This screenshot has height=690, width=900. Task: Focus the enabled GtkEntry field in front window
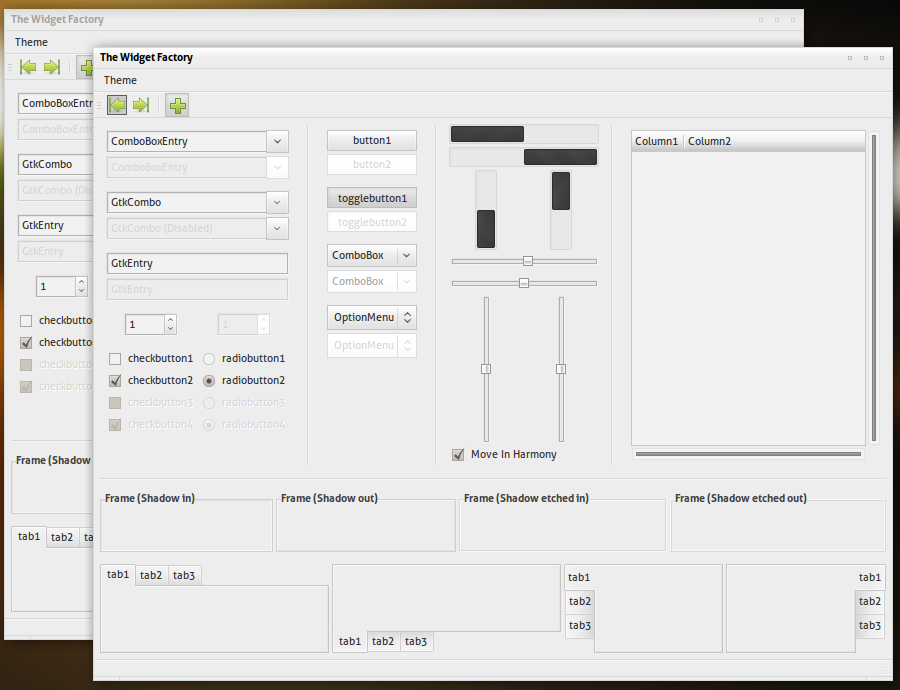coord(197,263)
